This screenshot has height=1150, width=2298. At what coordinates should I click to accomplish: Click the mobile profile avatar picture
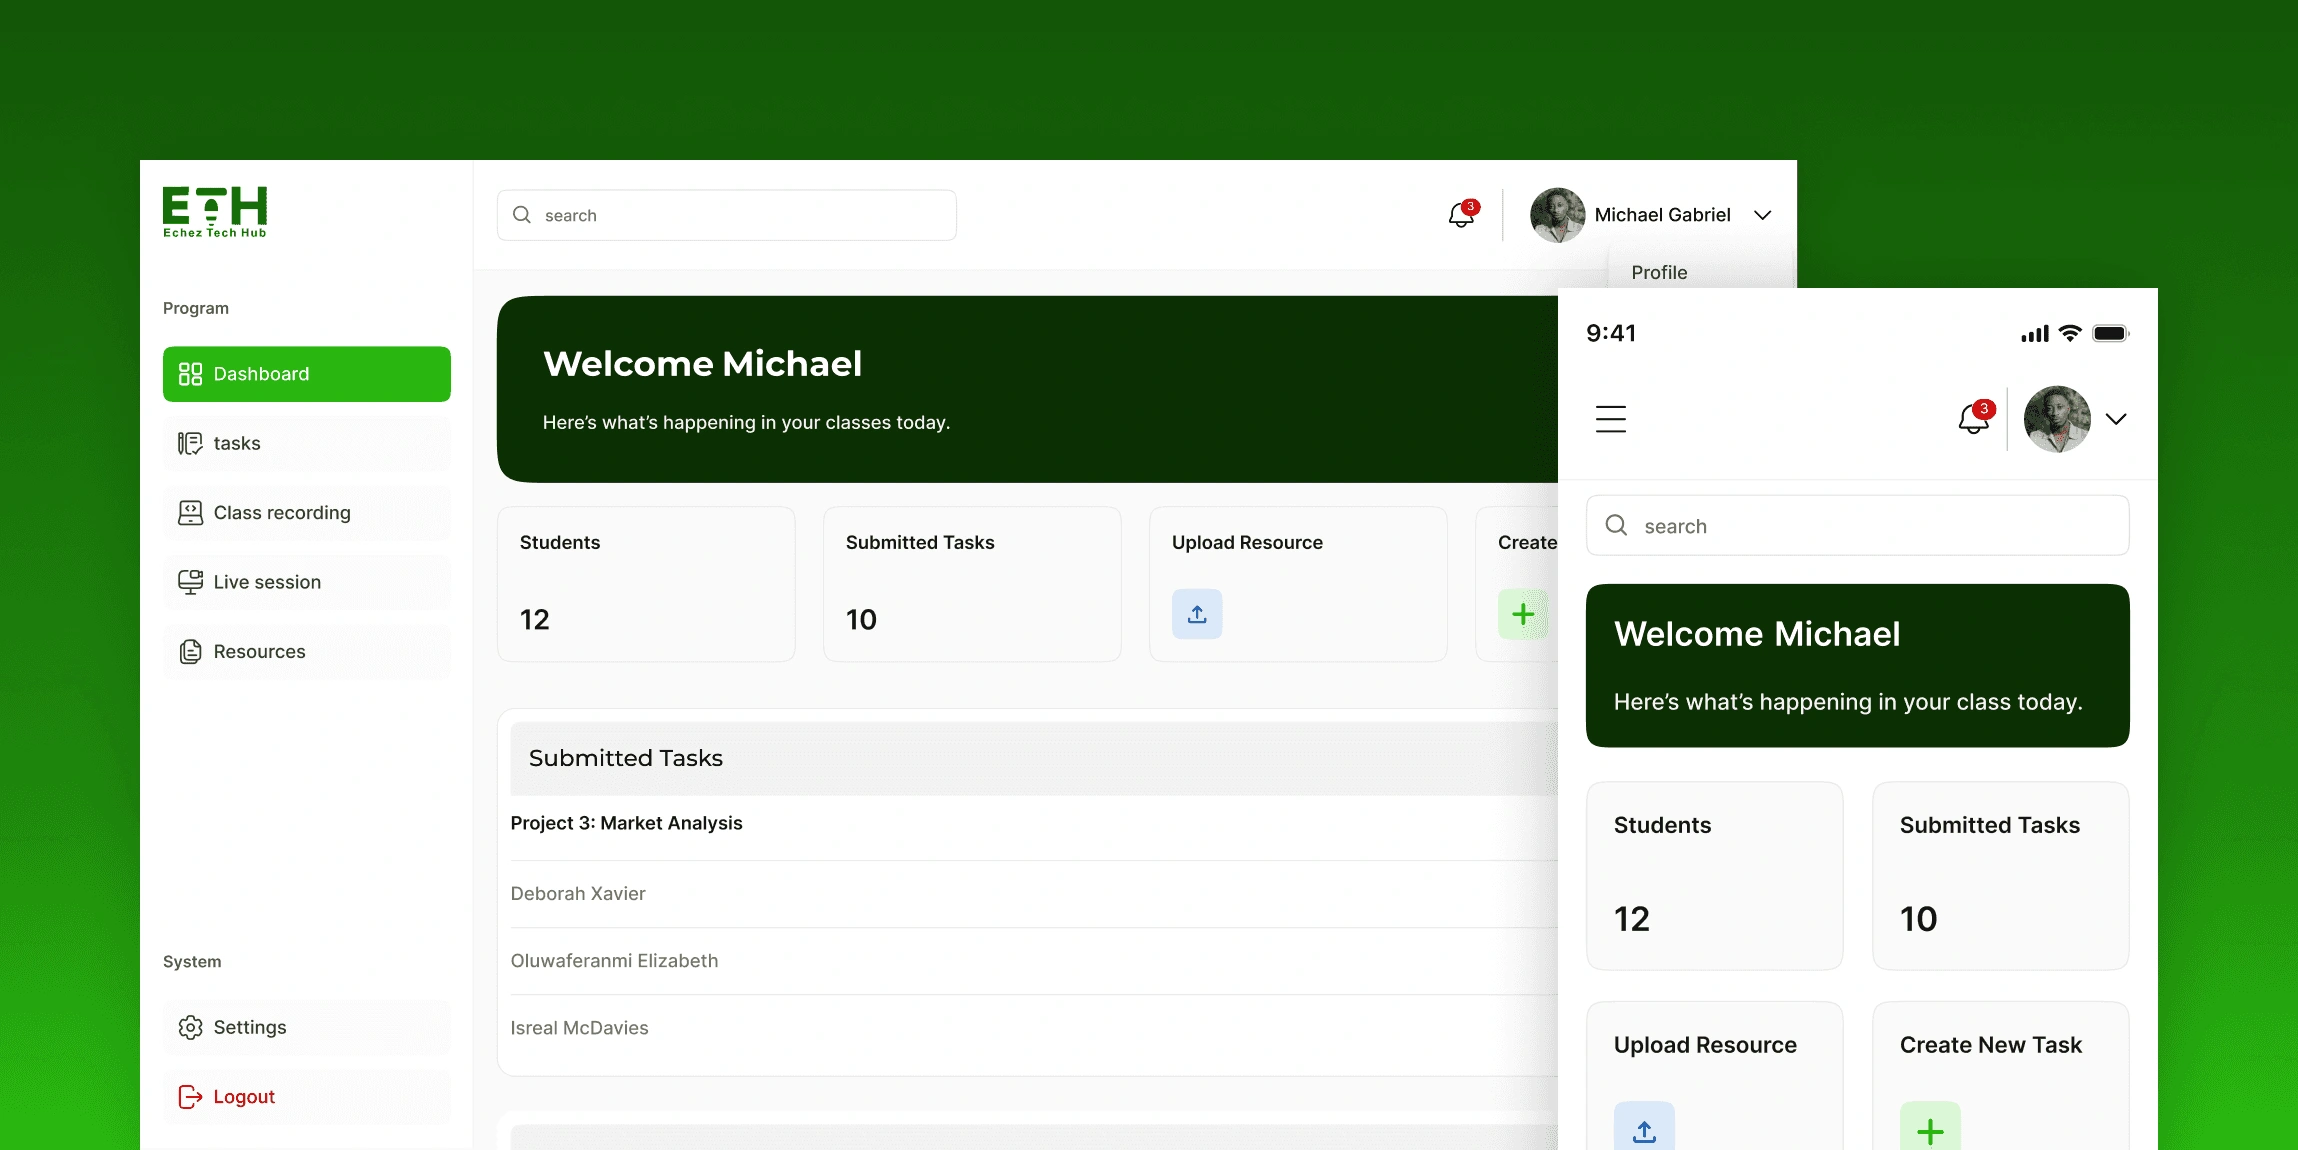point(2056,419)
